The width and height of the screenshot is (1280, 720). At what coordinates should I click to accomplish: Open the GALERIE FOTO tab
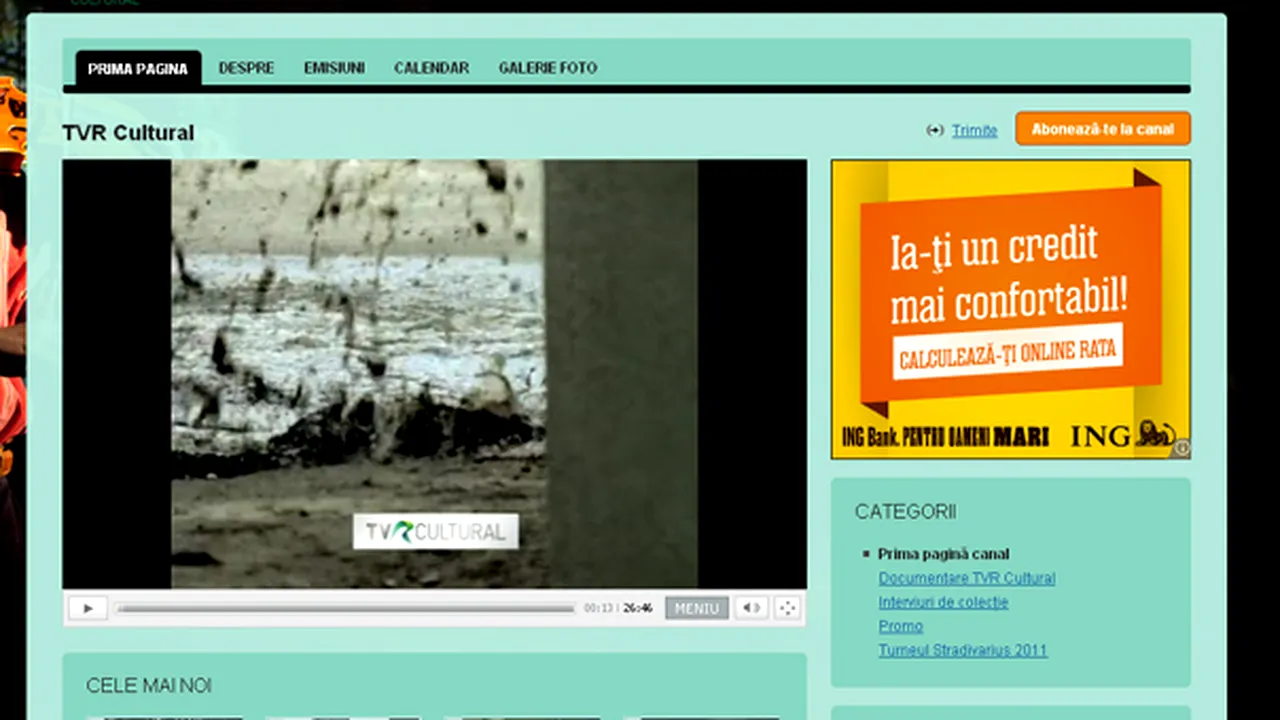pos(548,68)
